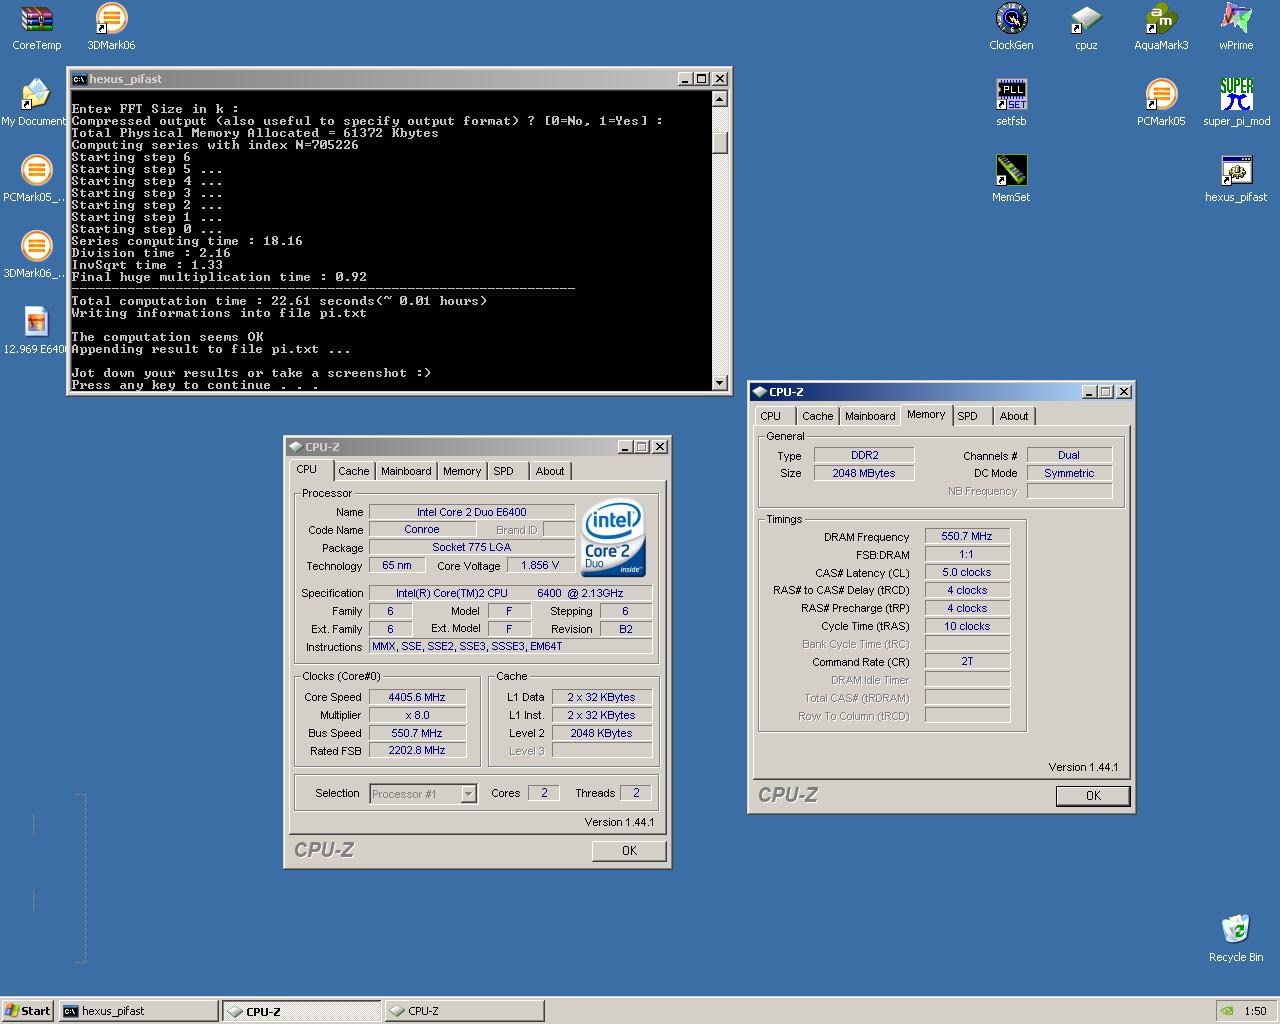Click the Level 2 2048 KBytes value
Viewport: 1280px width, 1024px height.
click(602, 733)
